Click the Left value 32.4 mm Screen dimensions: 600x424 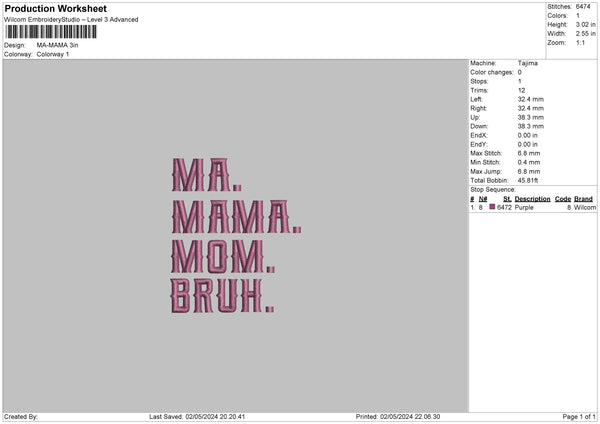tap(530, 99)
